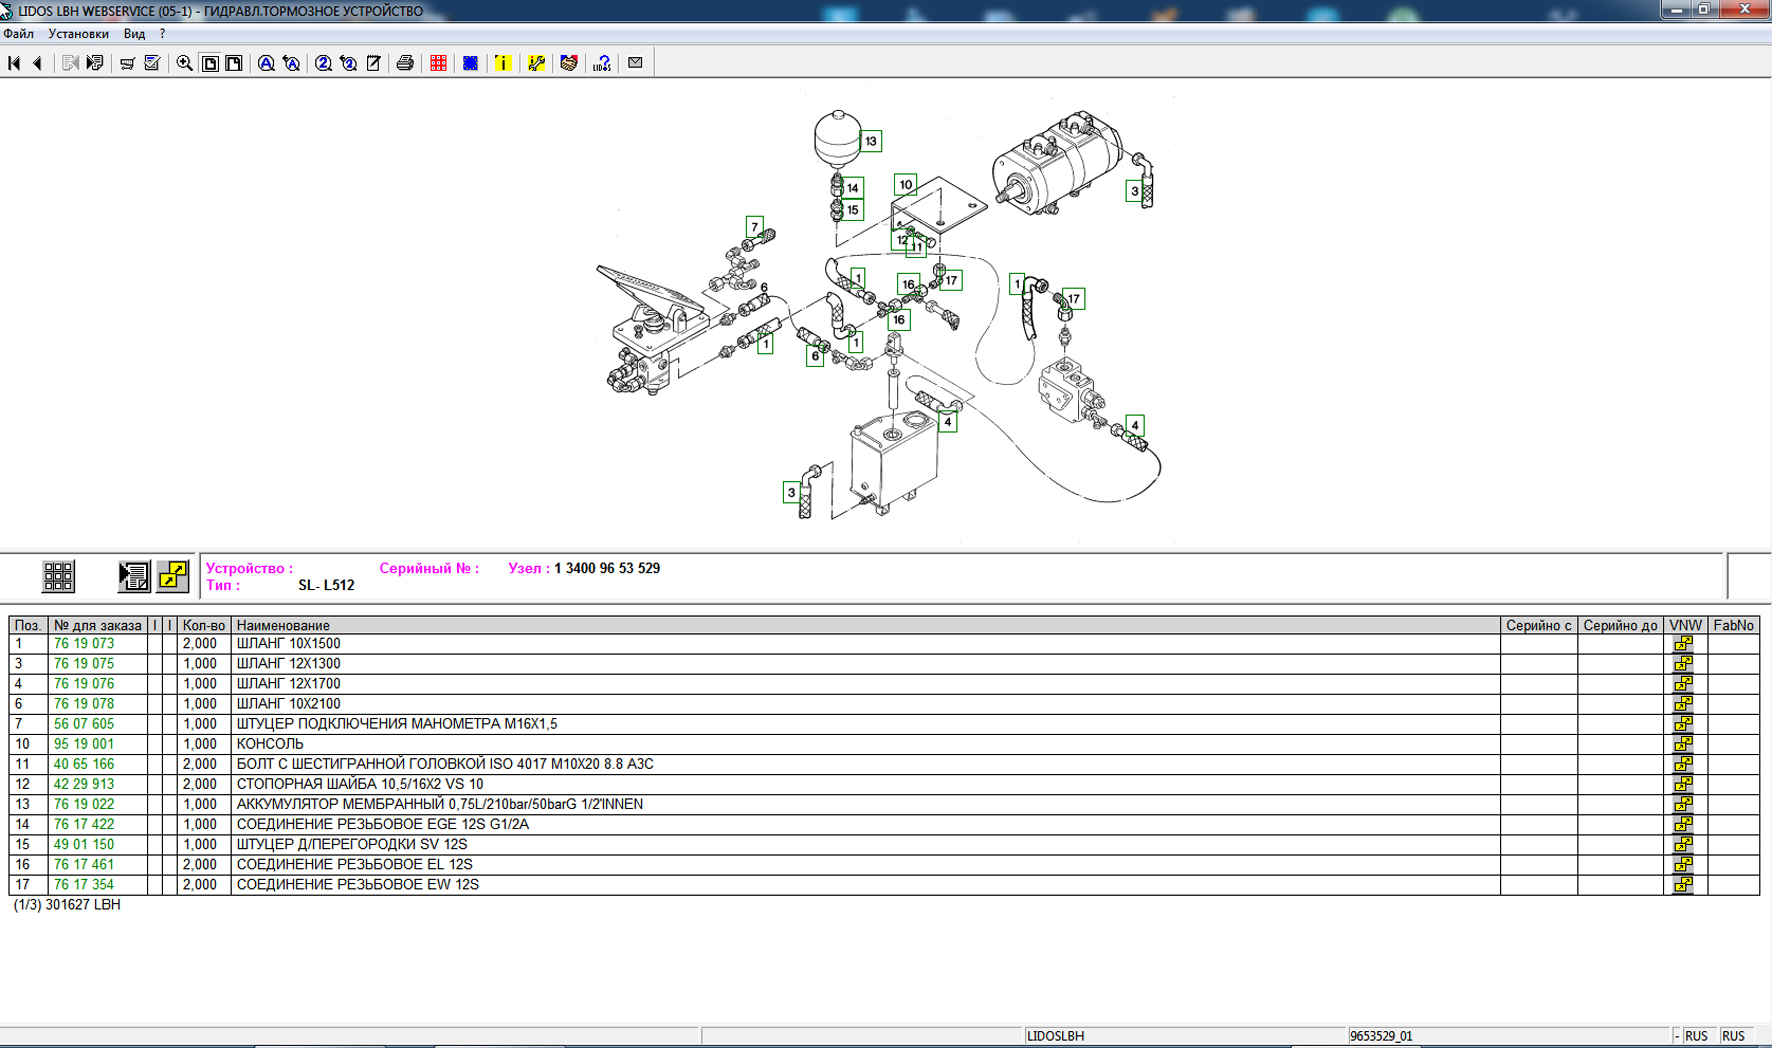This screenshot has width=1772, height=1048.
Task: Click the envelope mail icon
Action: pos(635,63)
